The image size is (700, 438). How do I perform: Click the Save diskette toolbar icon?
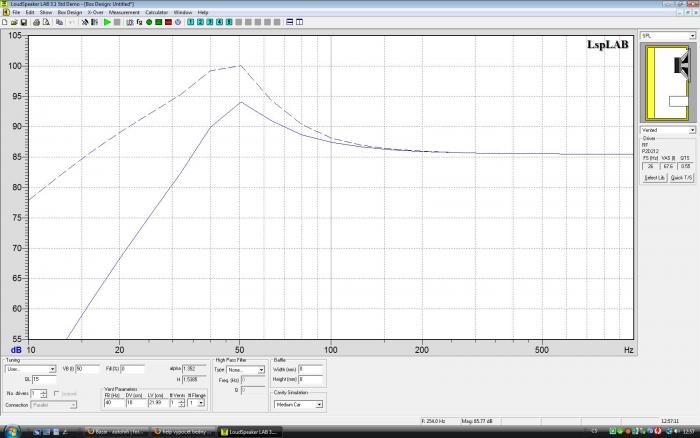tap(23, 21)
